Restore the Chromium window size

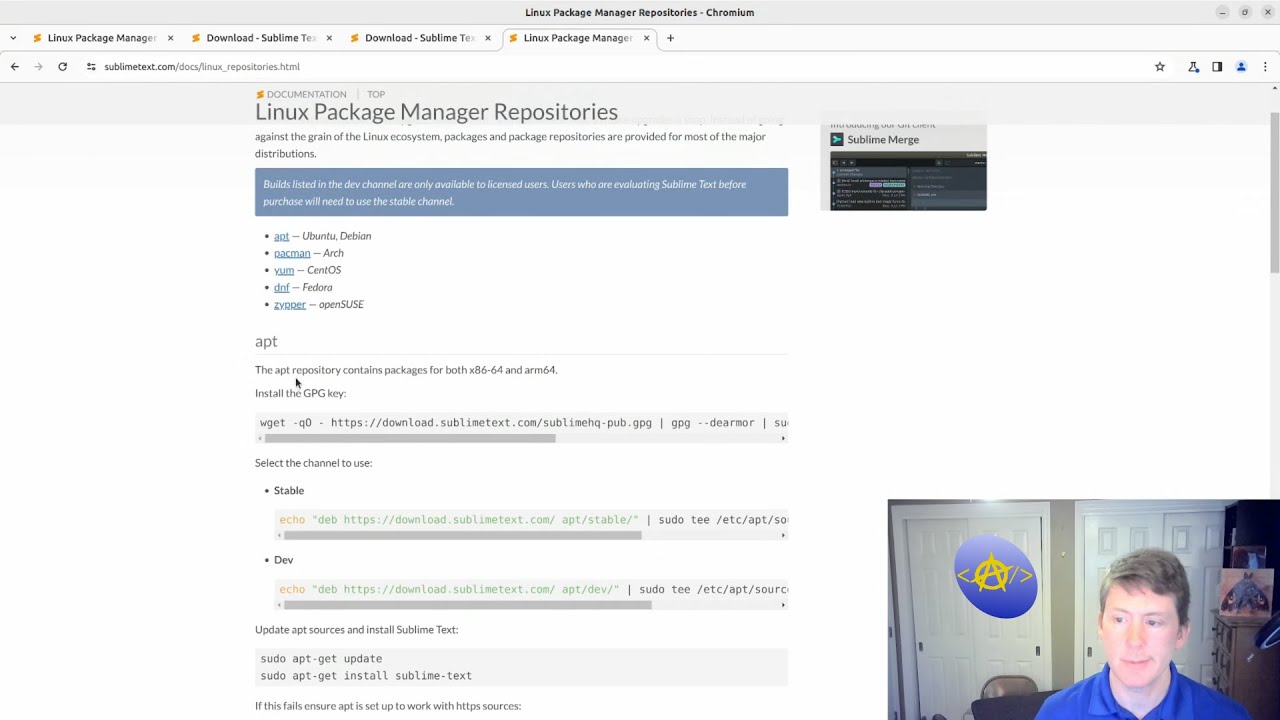(1245, 12)
